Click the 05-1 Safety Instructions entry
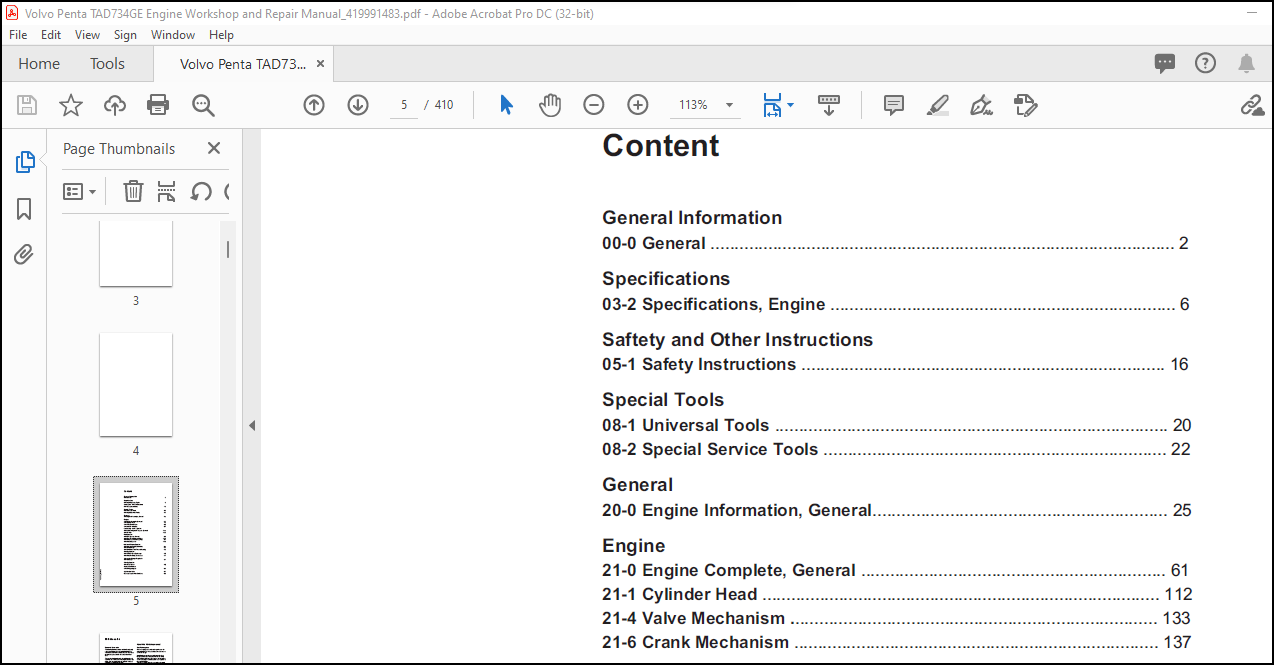This screenshot has height=665, width=1274. pos(894,364)
